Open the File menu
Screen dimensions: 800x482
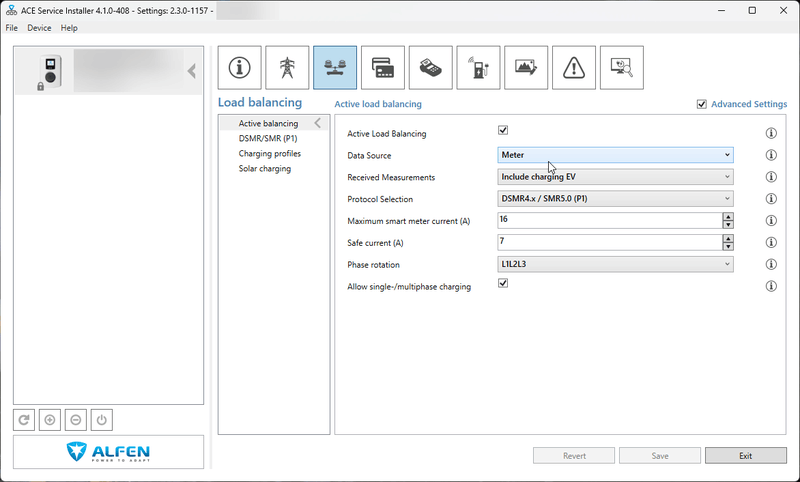coord(11,28)
